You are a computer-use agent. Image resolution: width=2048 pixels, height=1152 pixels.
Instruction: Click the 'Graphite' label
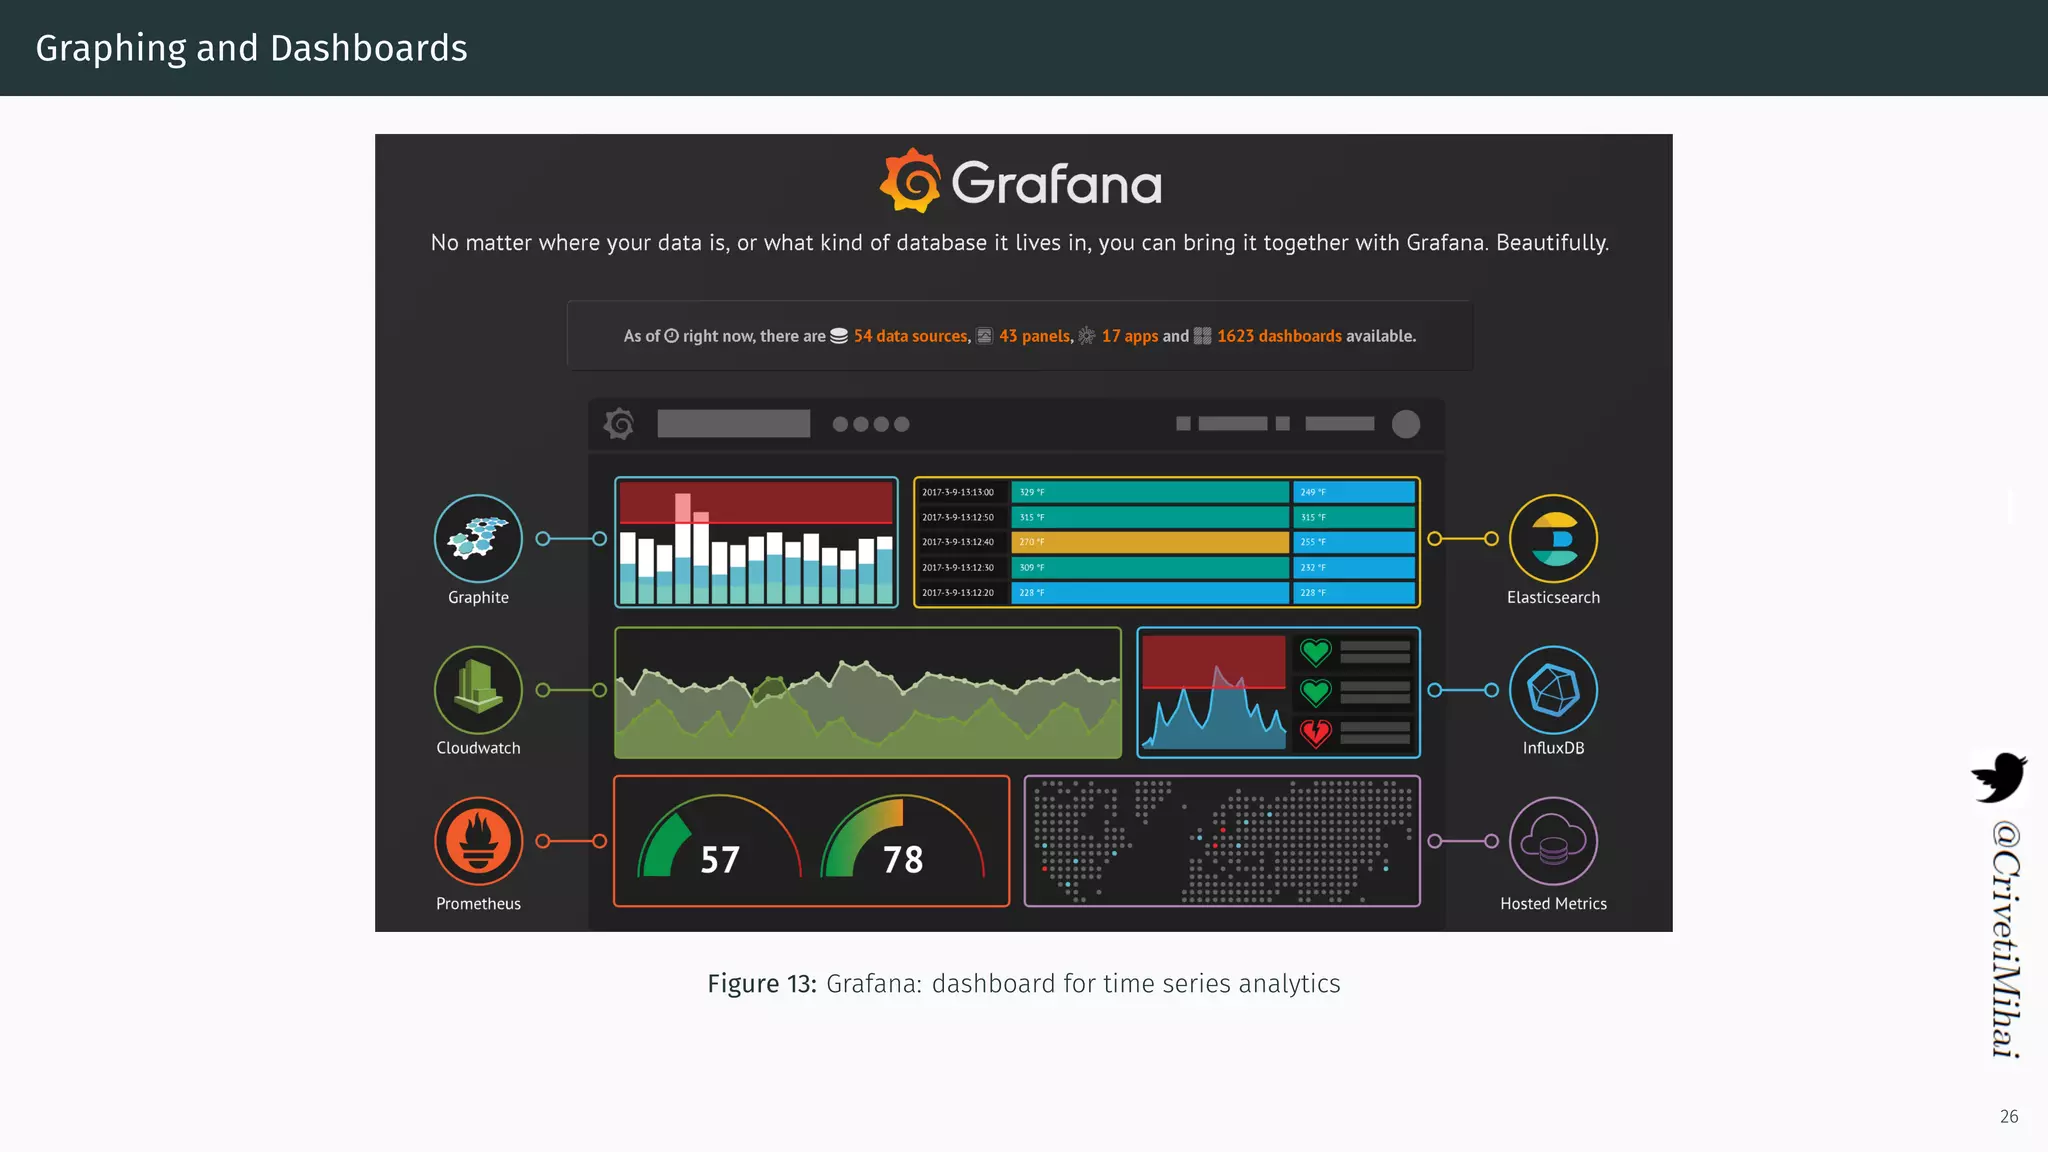(x=478, y=597)
